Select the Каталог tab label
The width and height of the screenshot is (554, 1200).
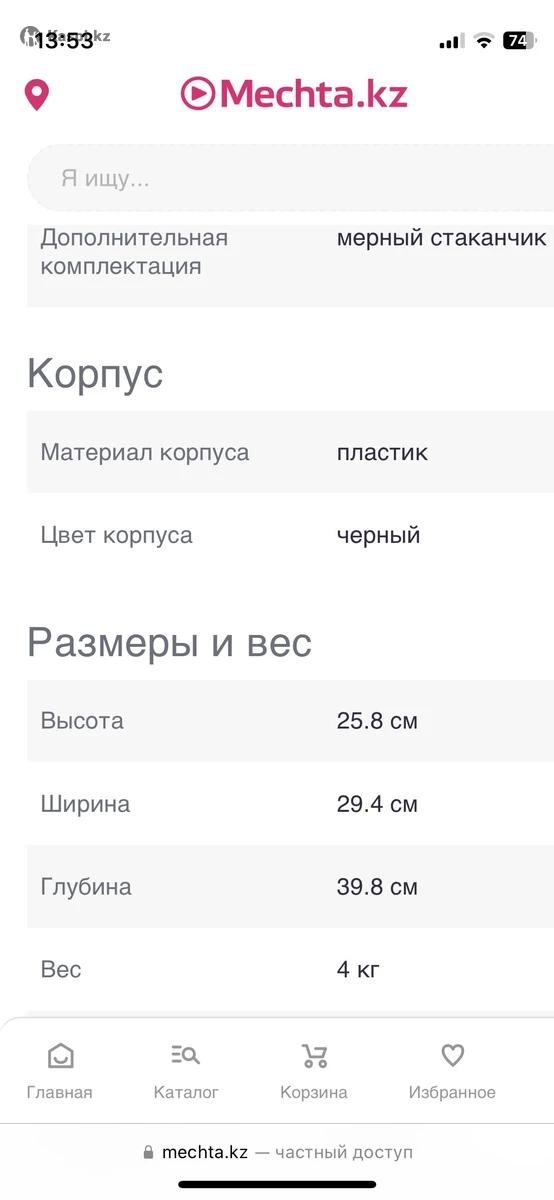(x=186, y=1092)
